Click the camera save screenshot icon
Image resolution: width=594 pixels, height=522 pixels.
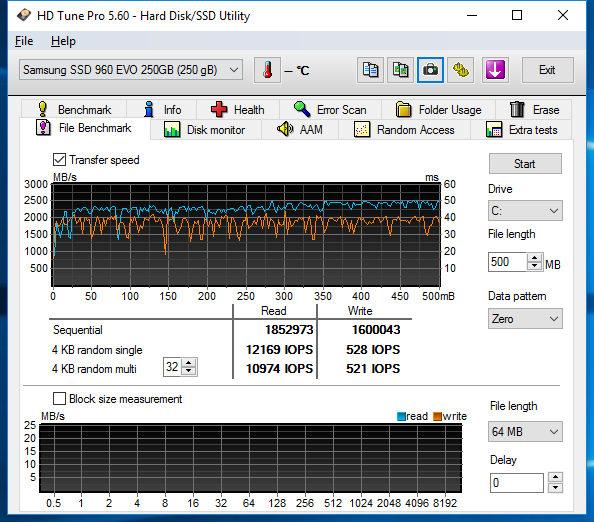pos(430,70)
